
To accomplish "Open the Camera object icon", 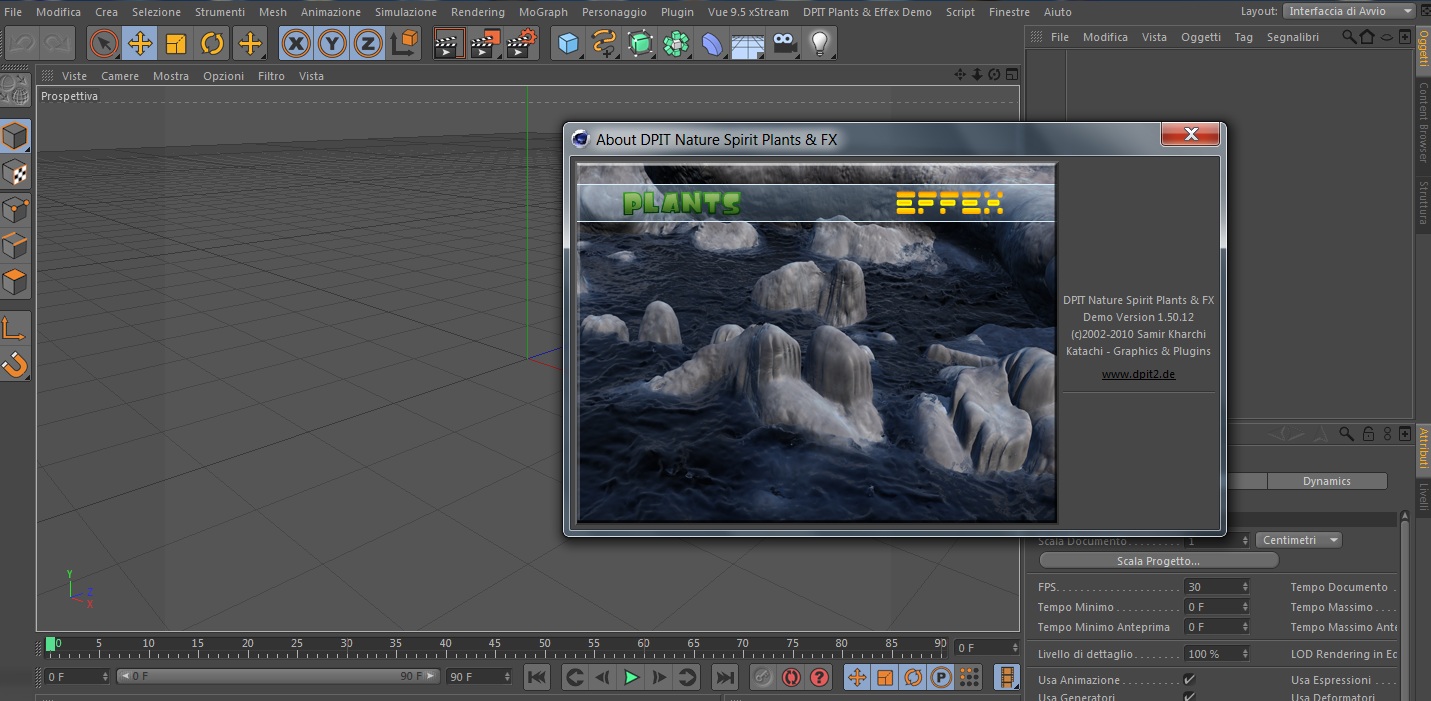I will pyautogui.click(x=785, y=43).
